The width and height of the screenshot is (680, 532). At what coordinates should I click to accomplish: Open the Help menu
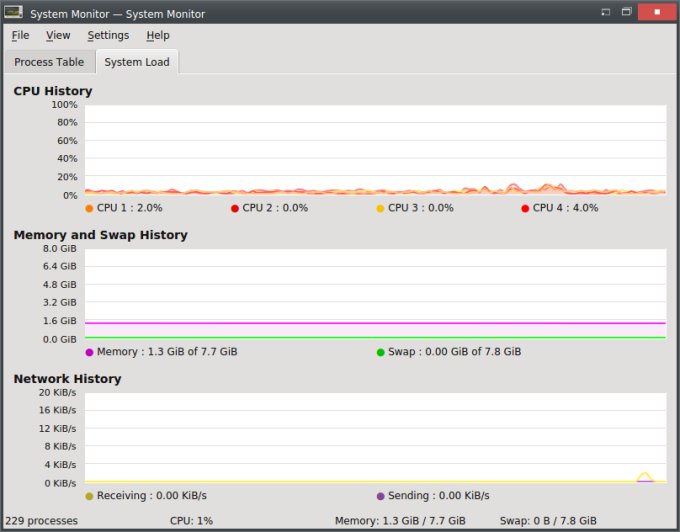pos(158,35)
